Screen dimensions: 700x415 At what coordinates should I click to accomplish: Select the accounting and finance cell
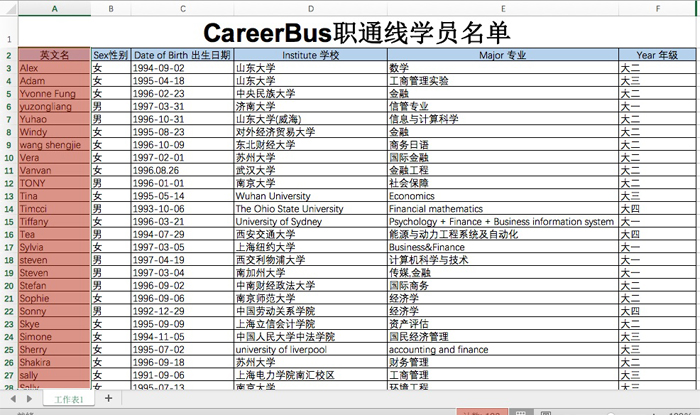pos(503,349)
